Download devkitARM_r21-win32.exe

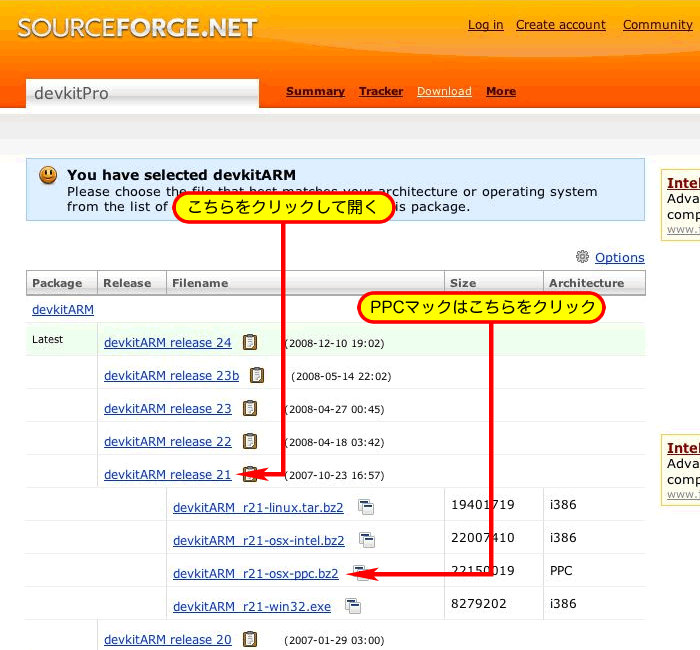tap(252, 607)
